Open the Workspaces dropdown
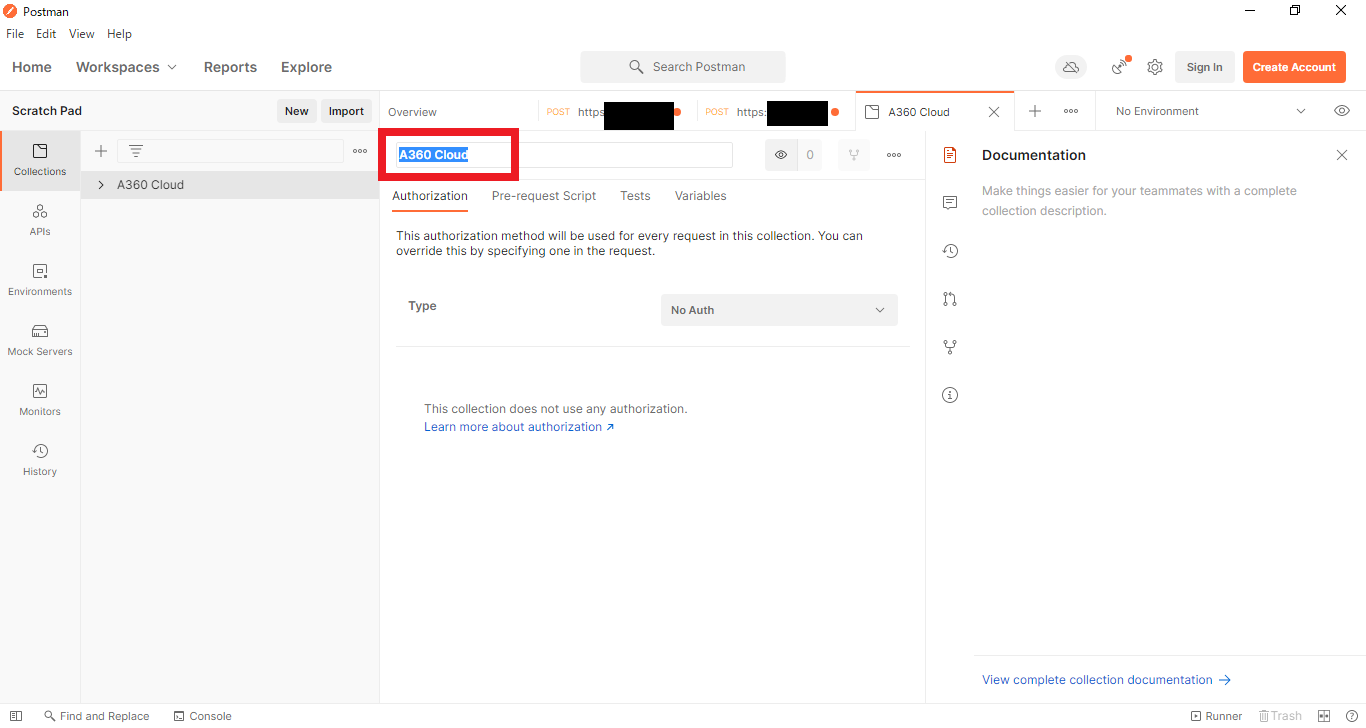 126,67
